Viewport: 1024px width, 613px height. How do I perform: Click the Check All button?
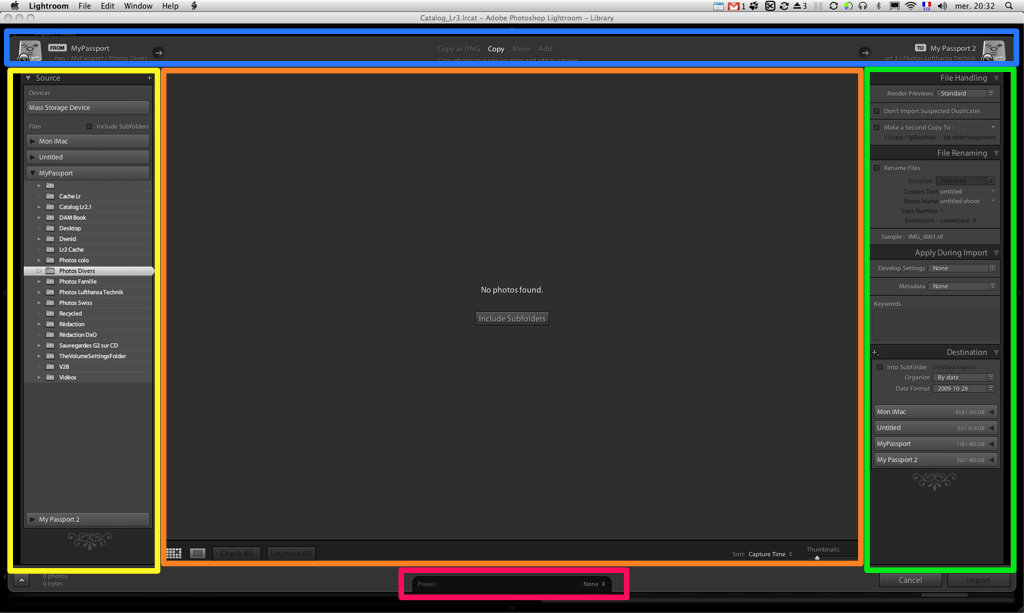(x=236, y=554)
